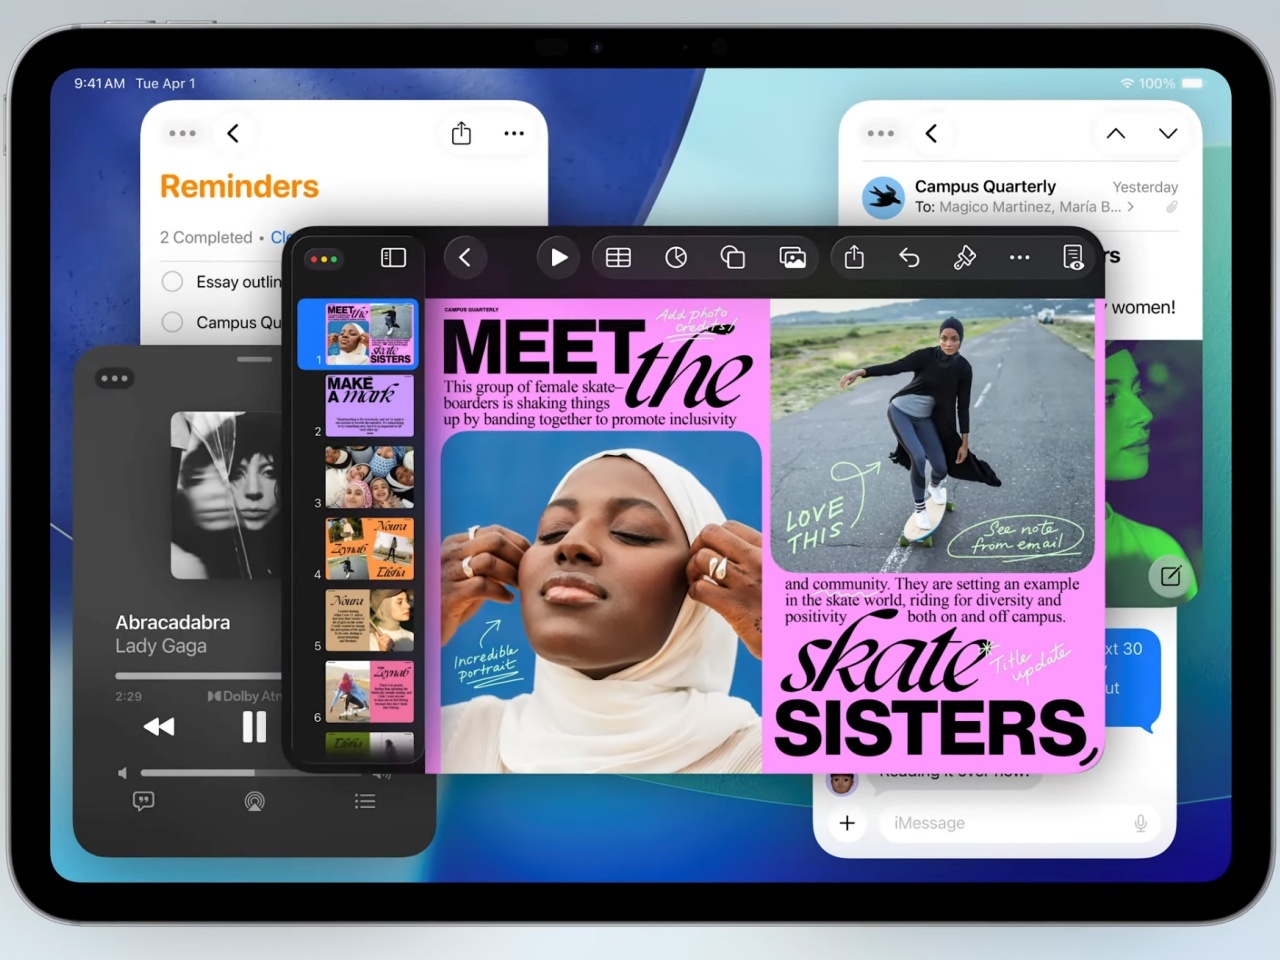This screenshot has width=1280, height=960.
Task: Select the skateboarder photo on slide
Action: pyautogui.click(x=933, y=436)
